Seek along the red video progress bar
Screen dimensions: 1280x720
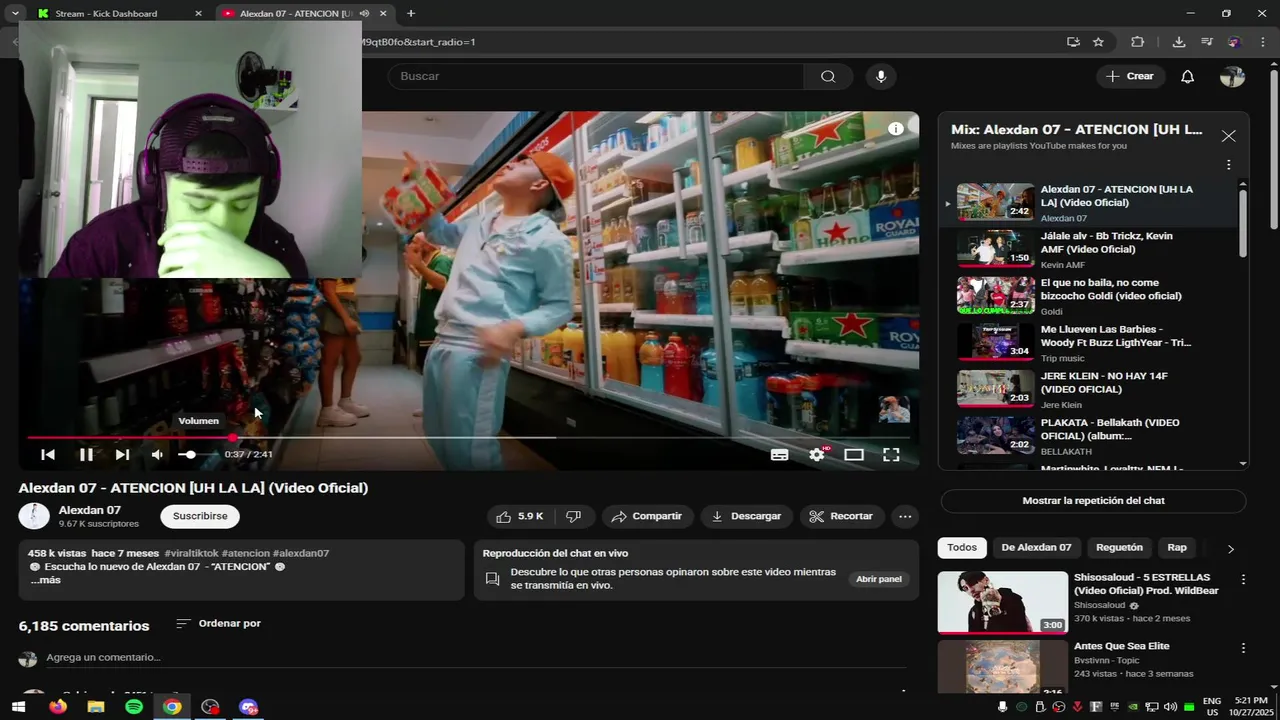click(x=468, y=437)
